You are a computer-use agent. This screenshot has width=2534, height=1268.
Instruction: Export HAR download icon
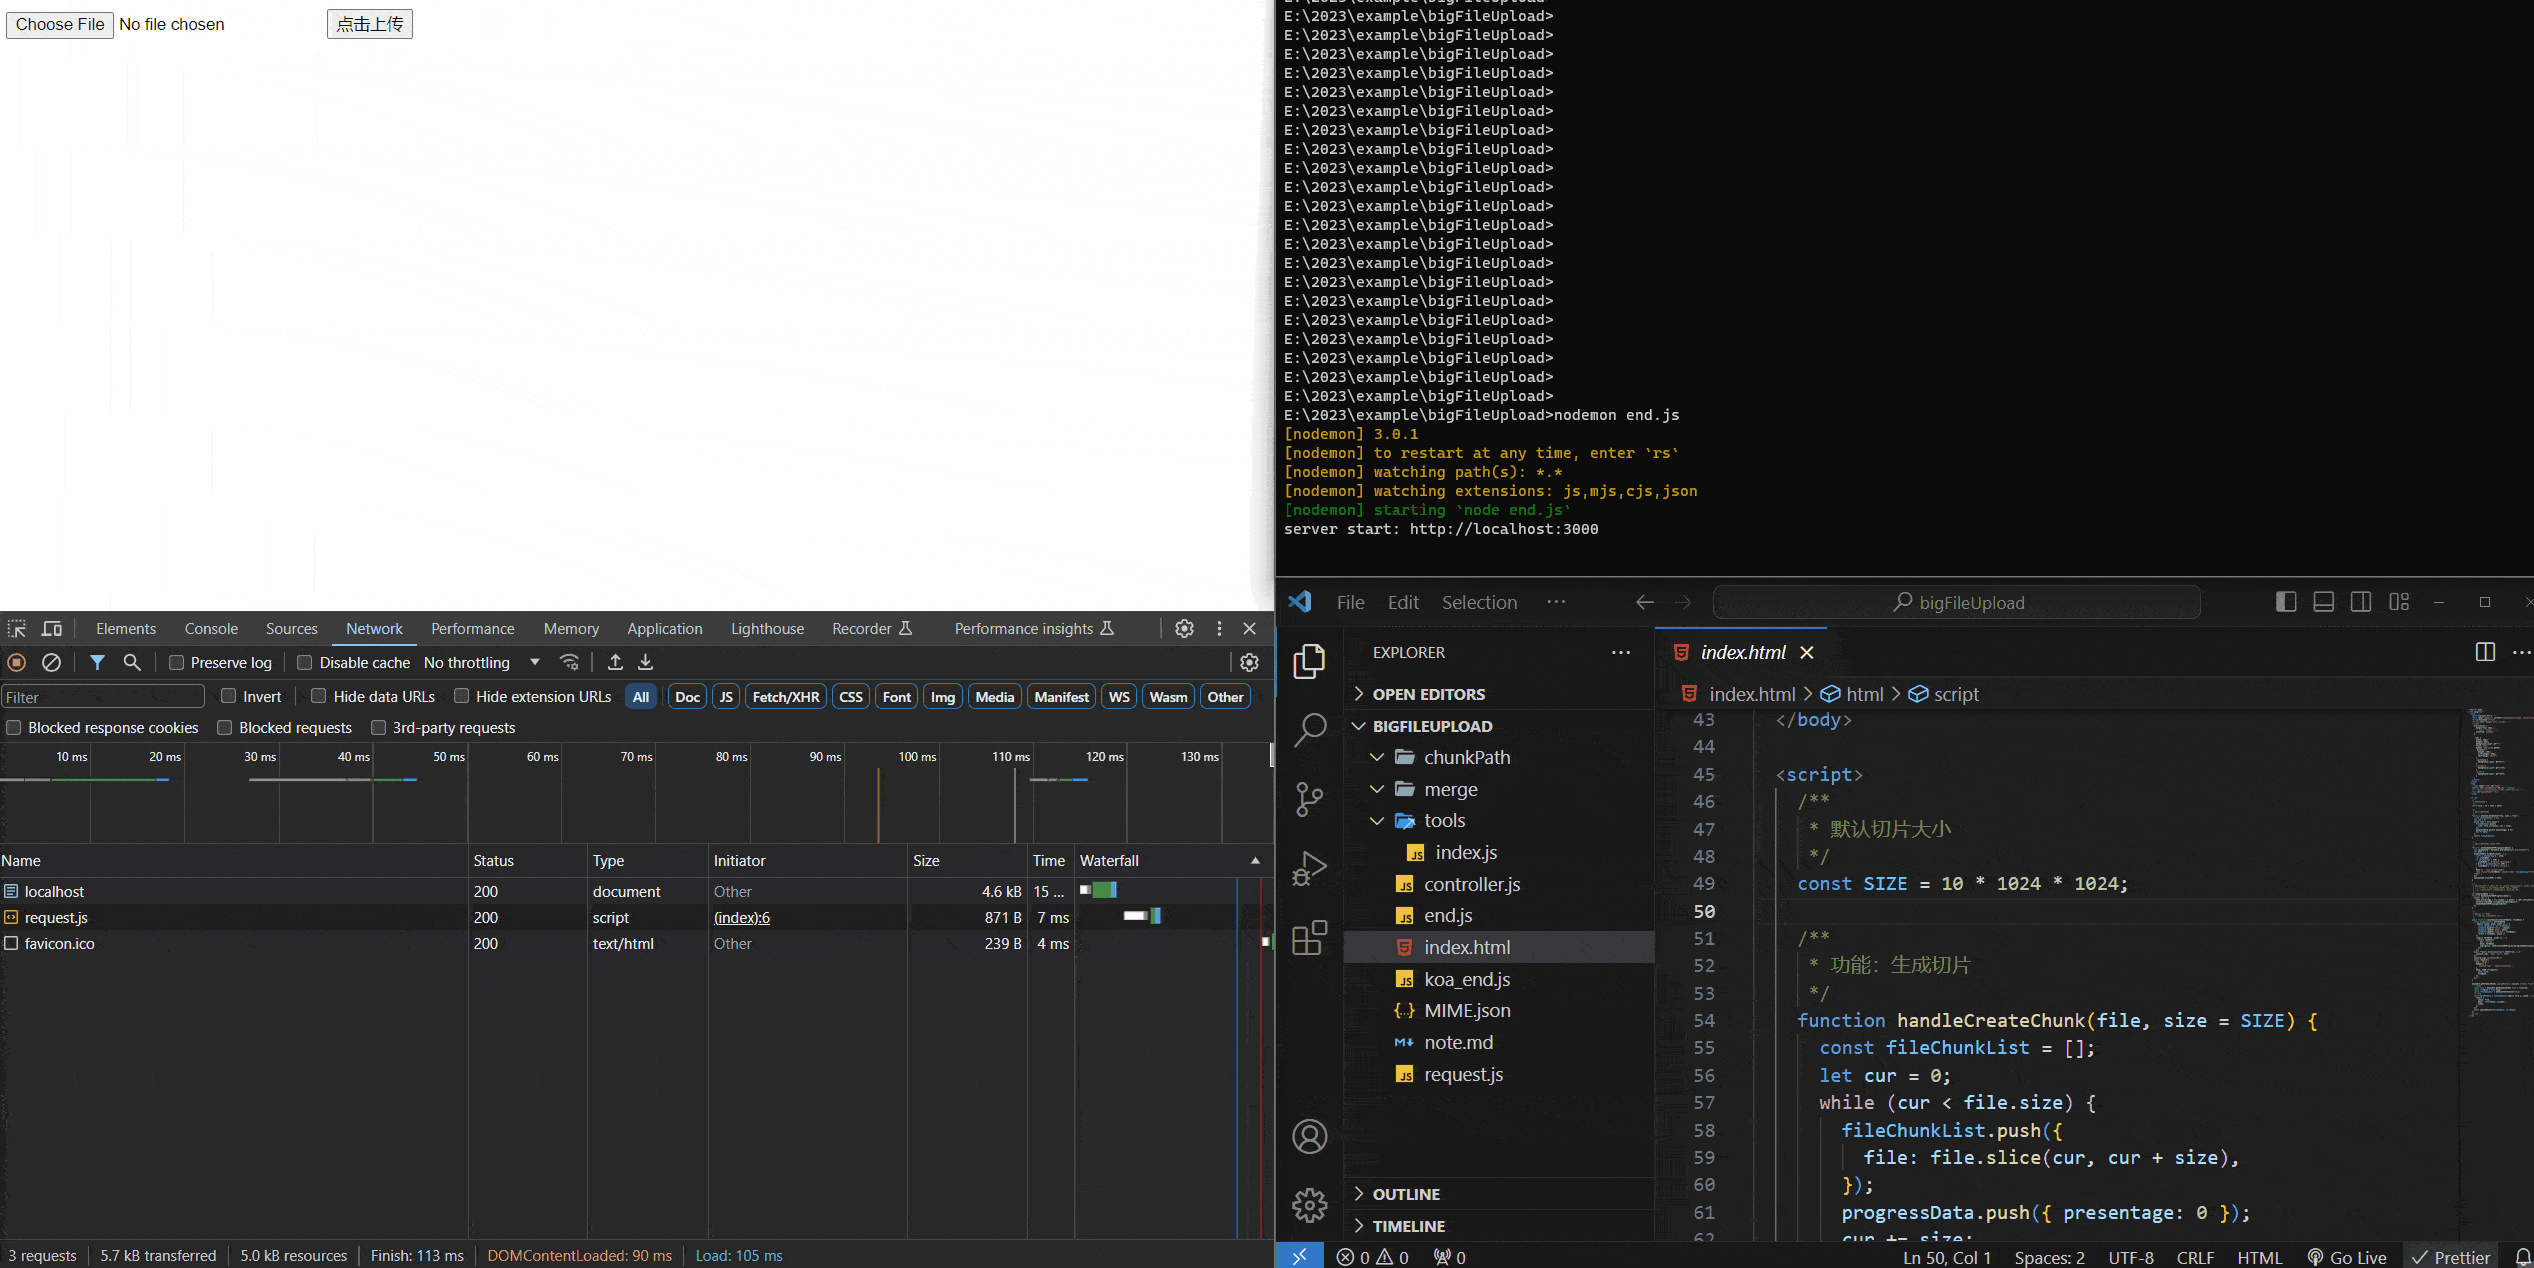pyautogui.click(x=646, y=662)
